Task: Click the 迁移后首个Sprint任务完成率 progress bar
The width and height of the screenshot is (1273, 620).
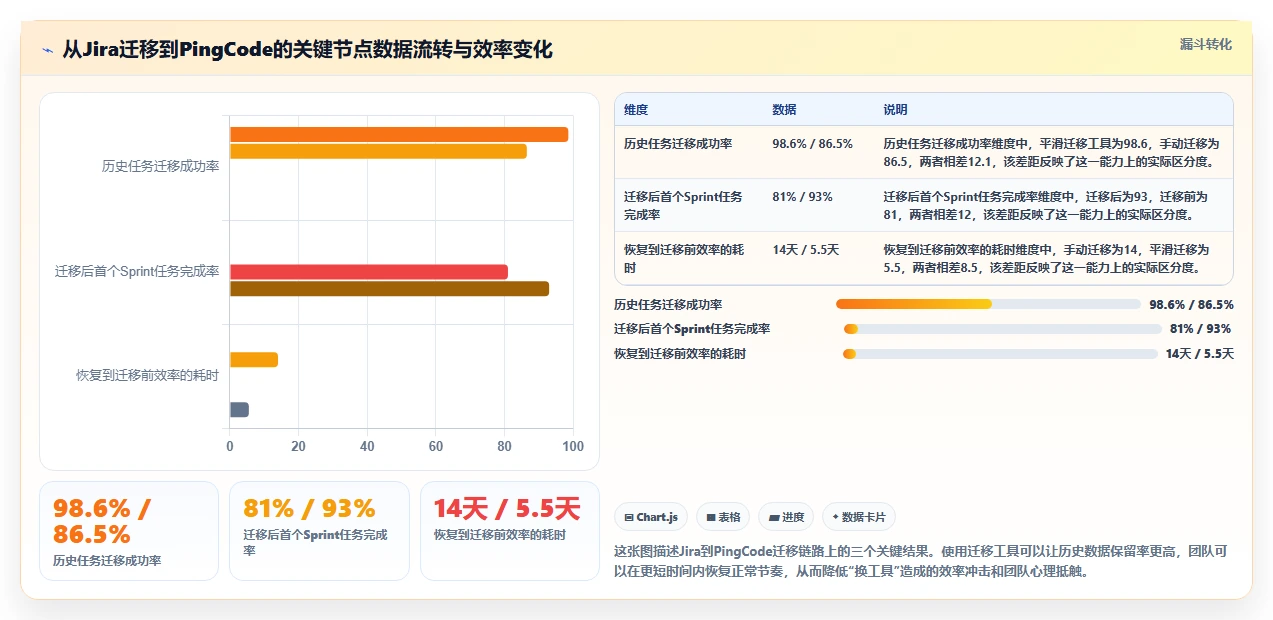Action: tap(1001, 328)
